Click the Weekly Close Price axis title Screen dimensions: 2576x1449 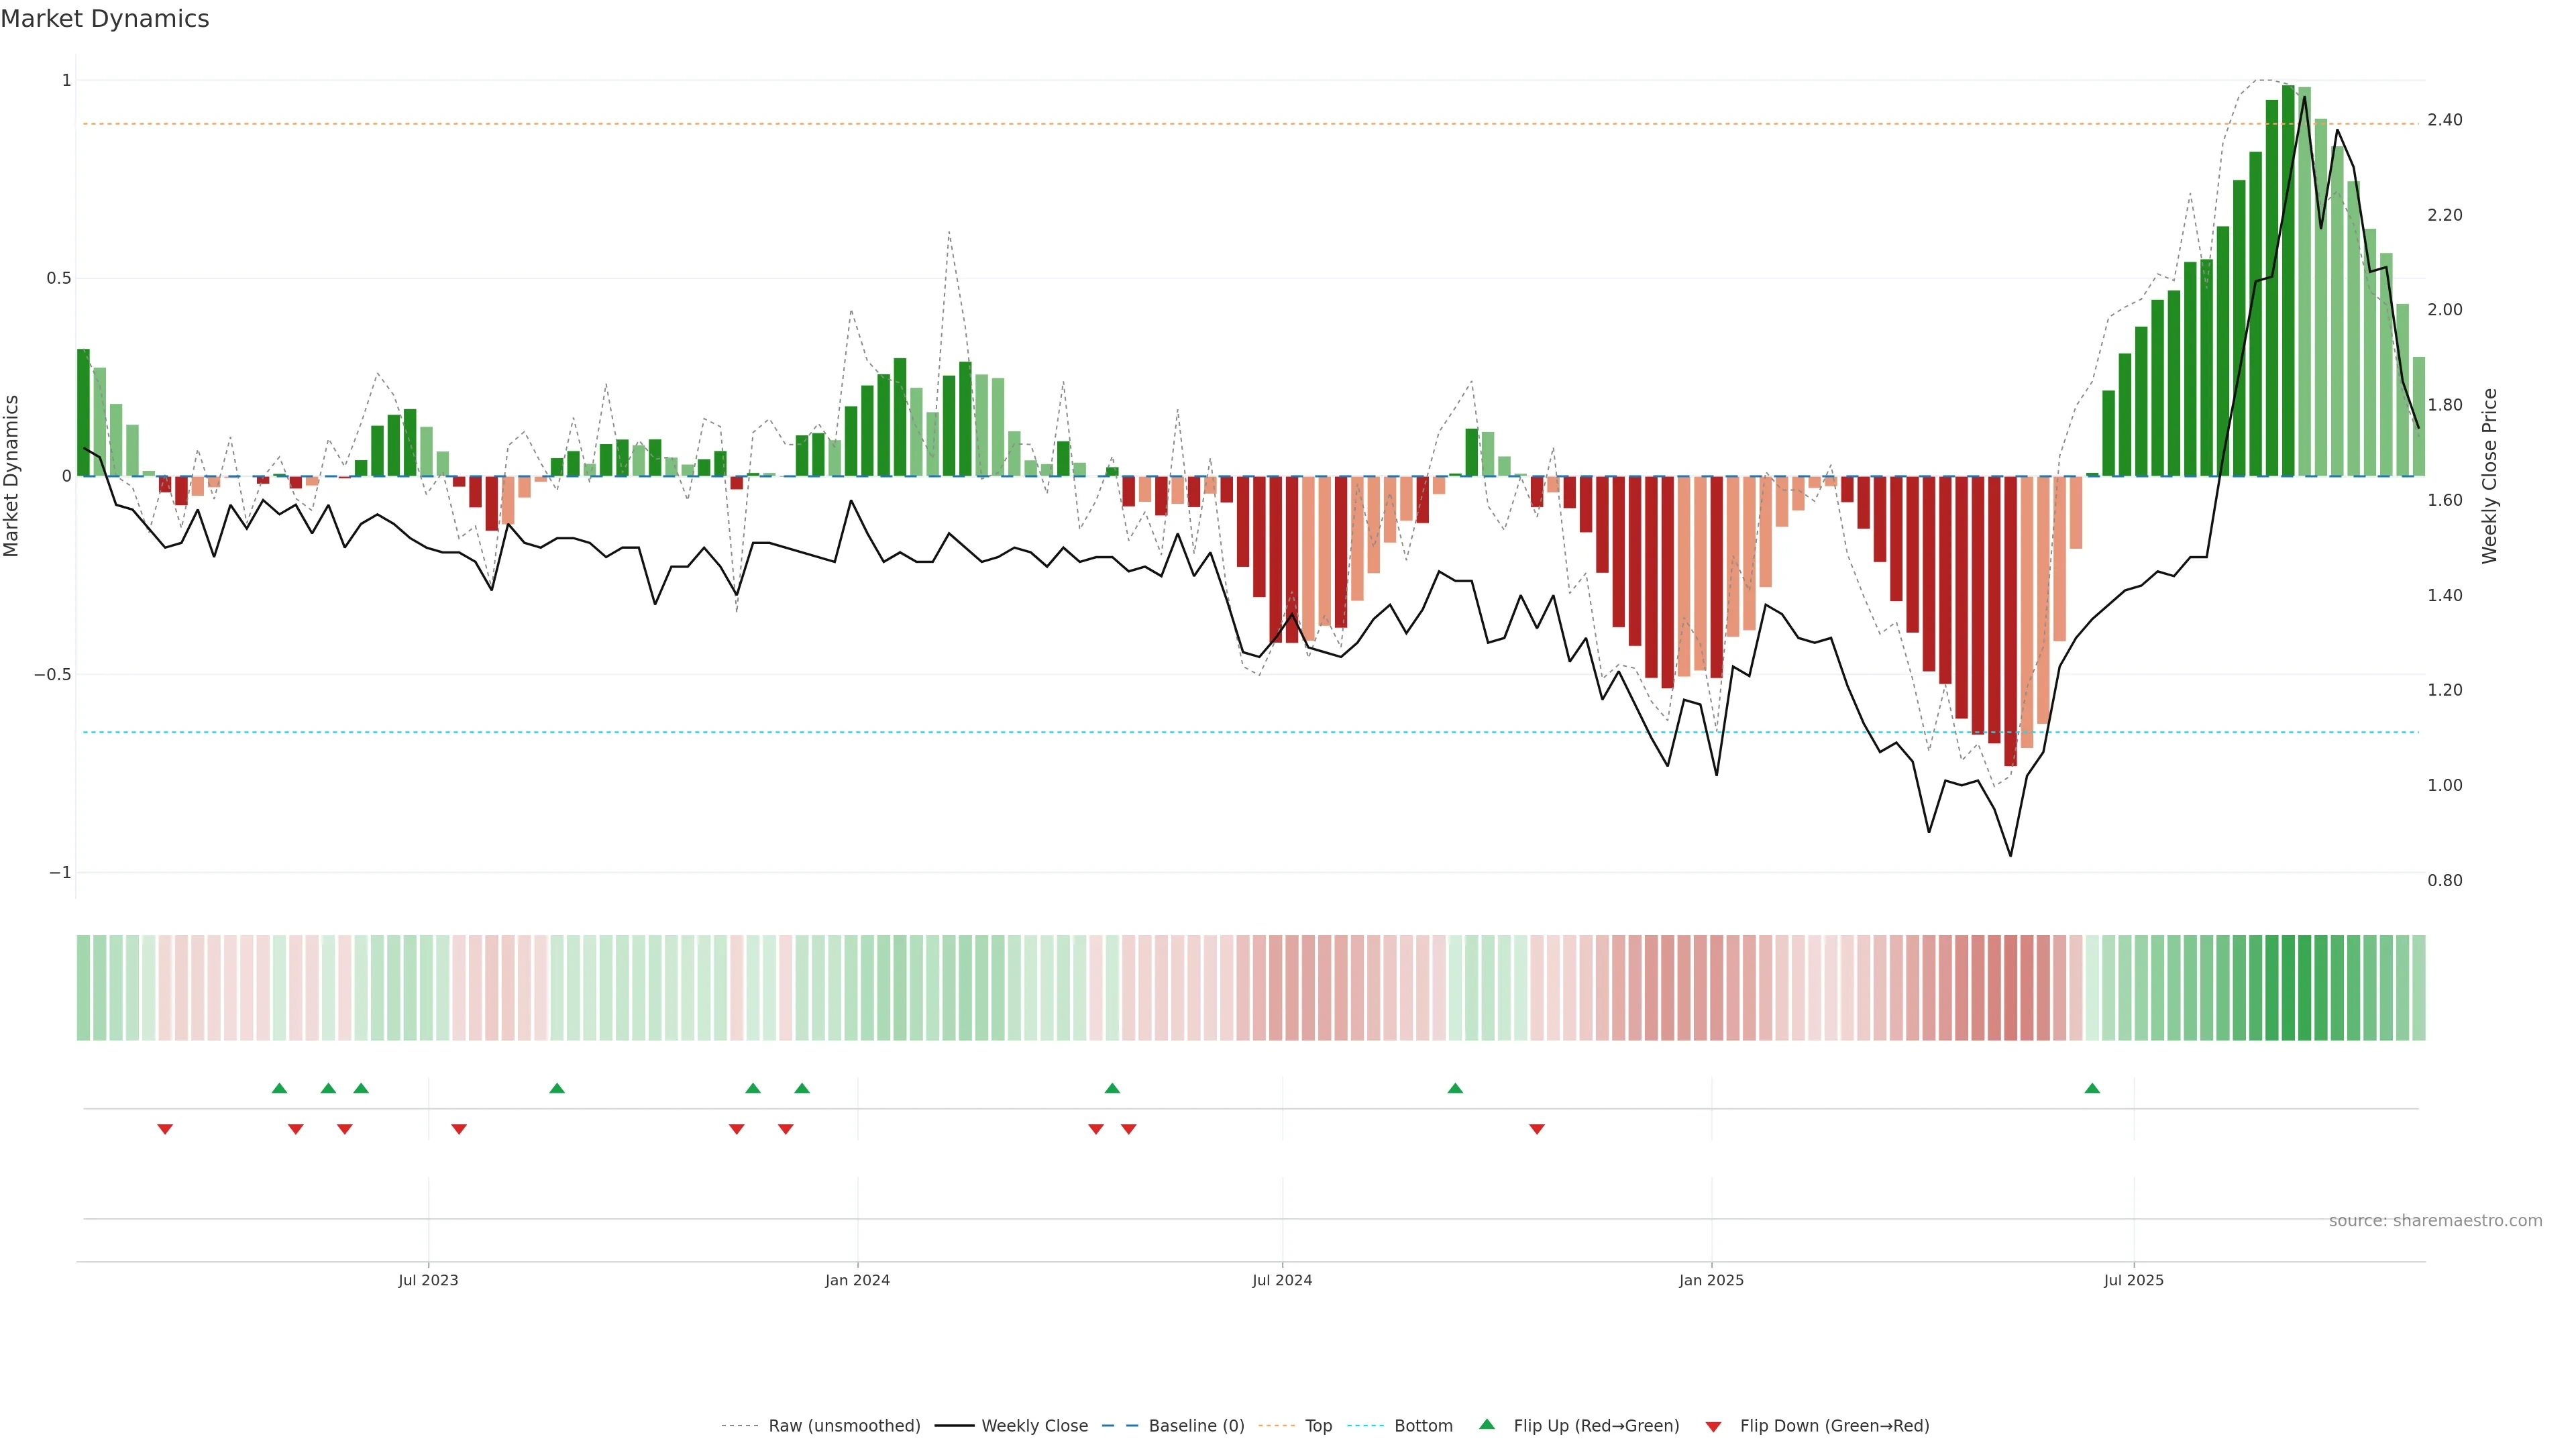(2489, 476)
